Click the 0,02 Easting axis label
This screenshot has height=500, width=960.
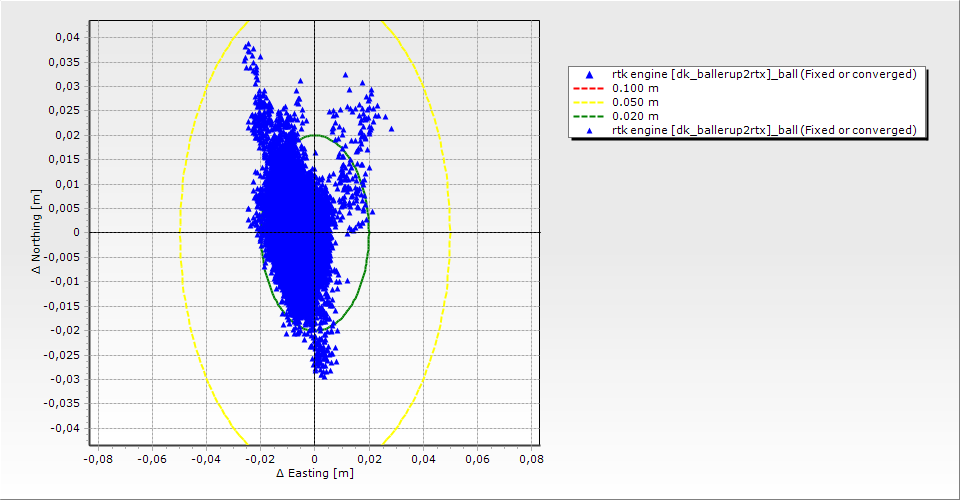(369, 459)
